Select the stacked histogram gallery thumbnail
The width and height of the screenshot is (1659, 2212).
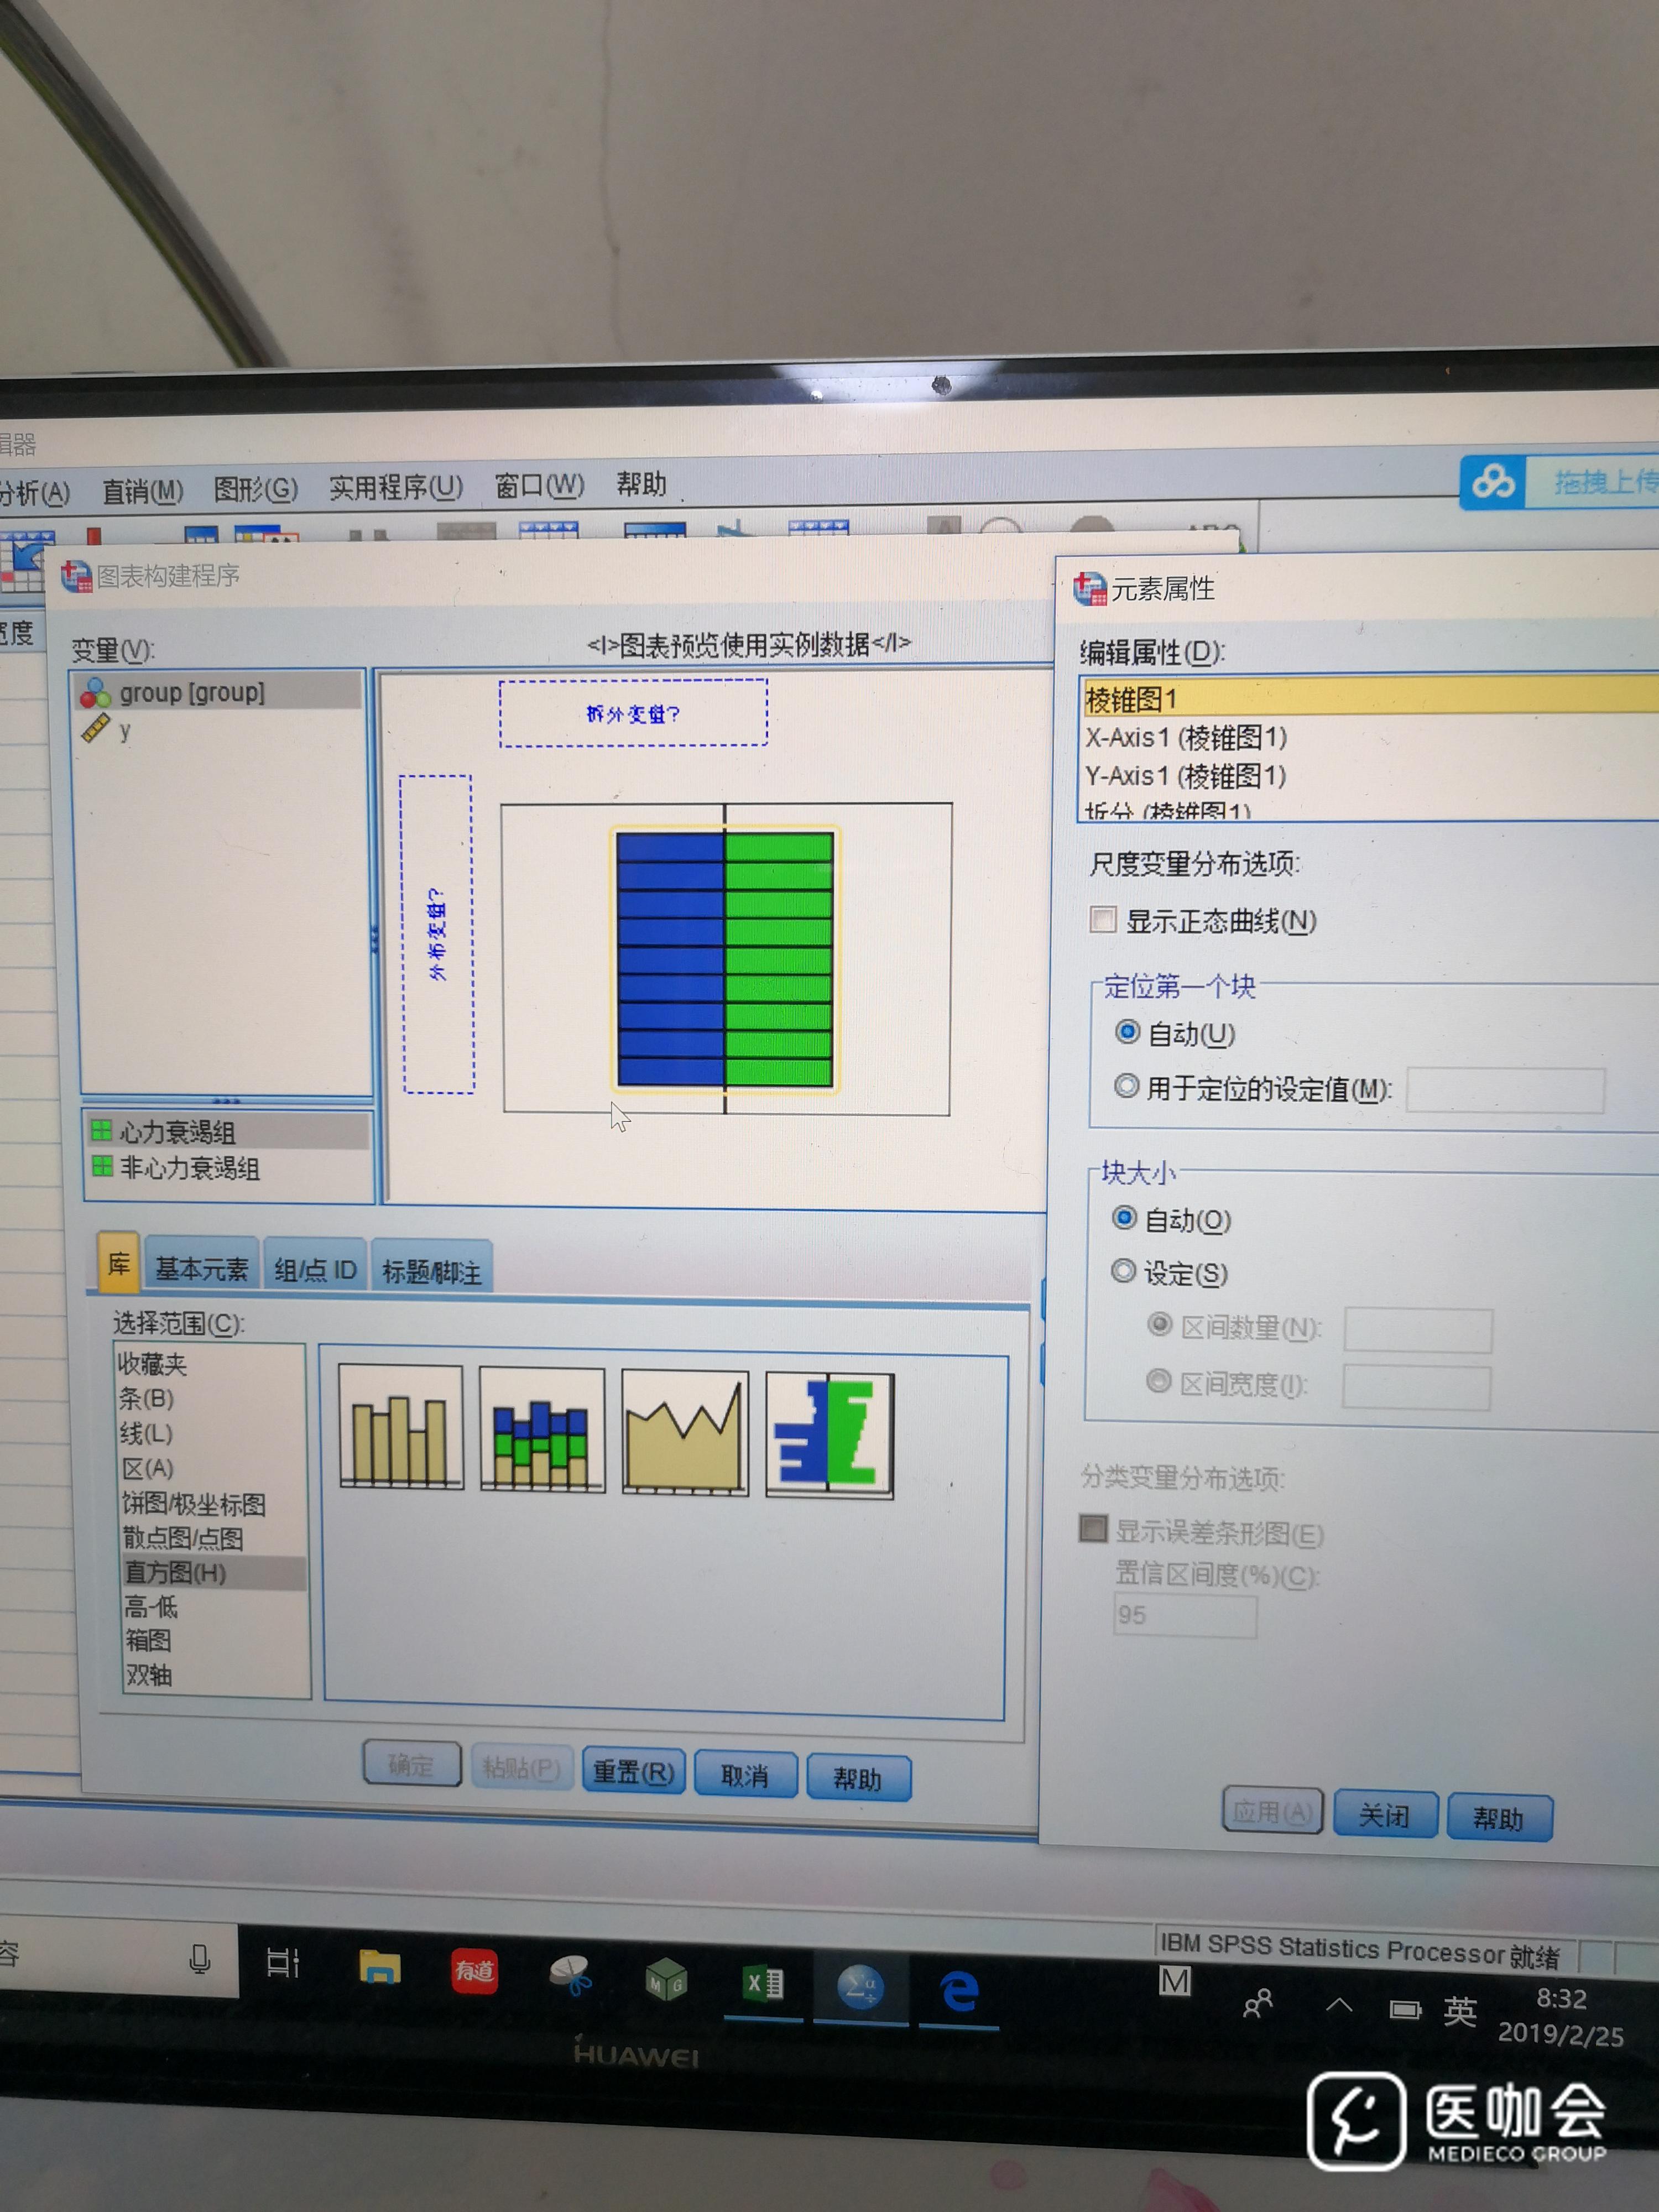pyautogui.click(x=542, y=1430)
